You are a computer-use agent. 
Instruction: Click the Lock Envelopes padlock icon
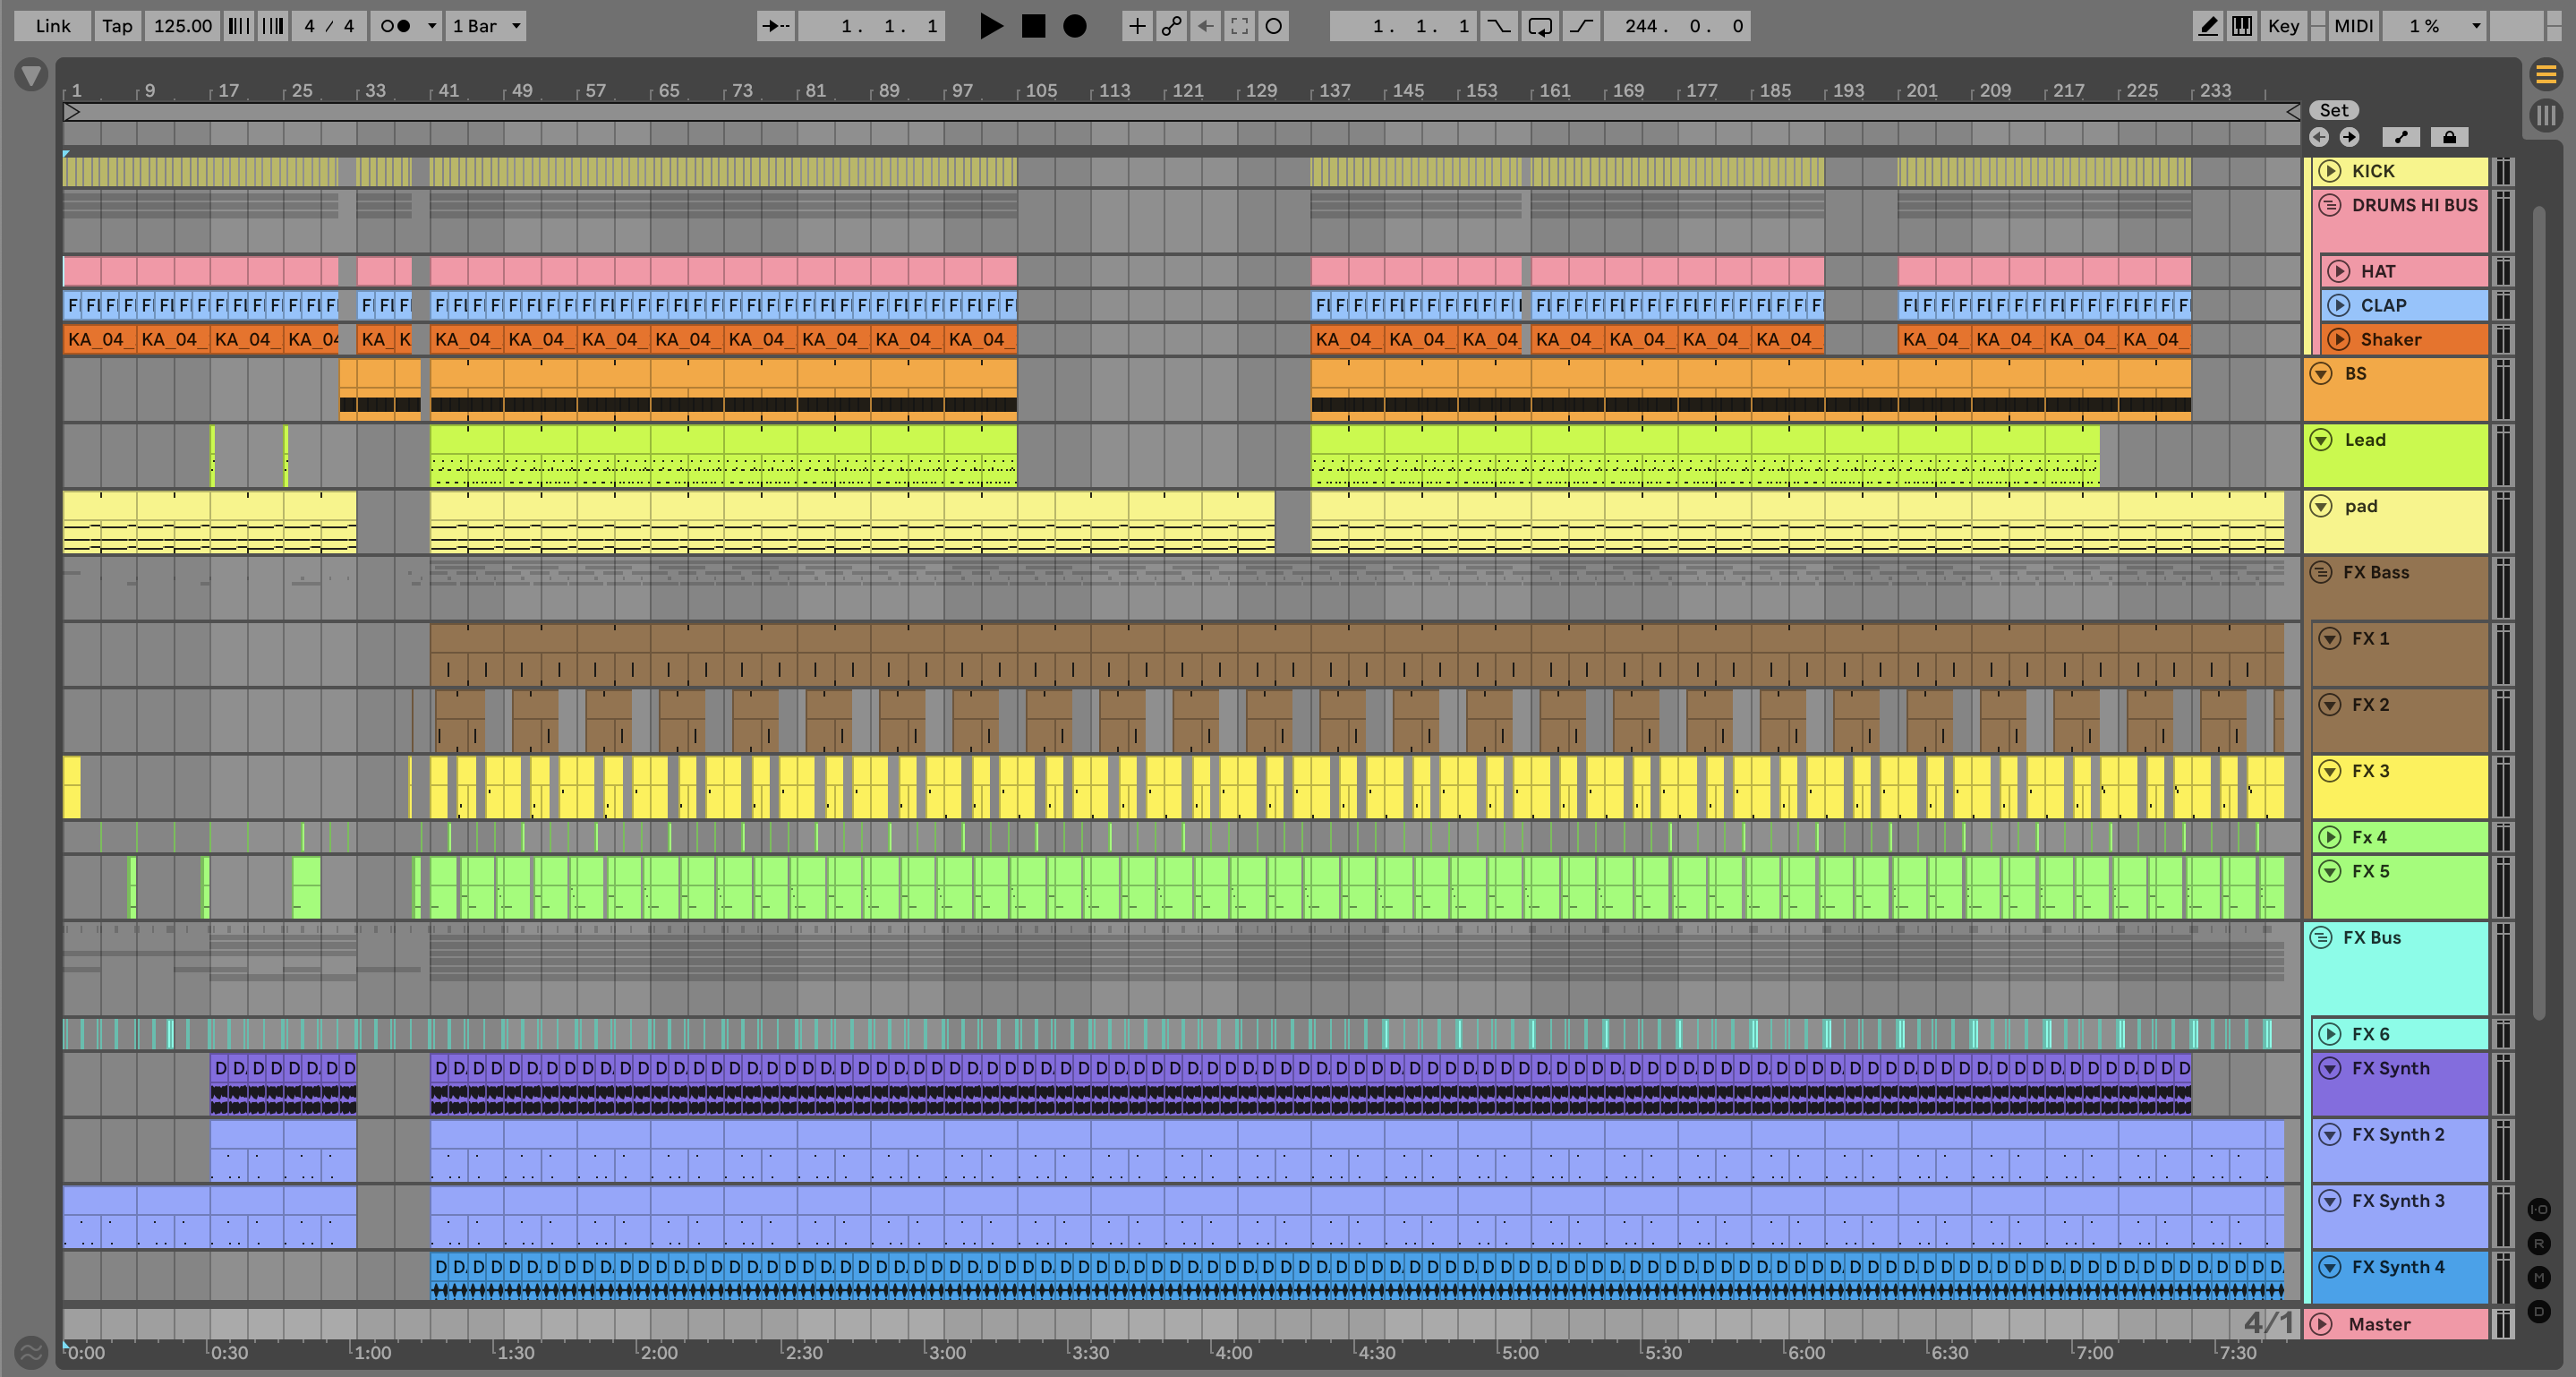click(2449, 137)
